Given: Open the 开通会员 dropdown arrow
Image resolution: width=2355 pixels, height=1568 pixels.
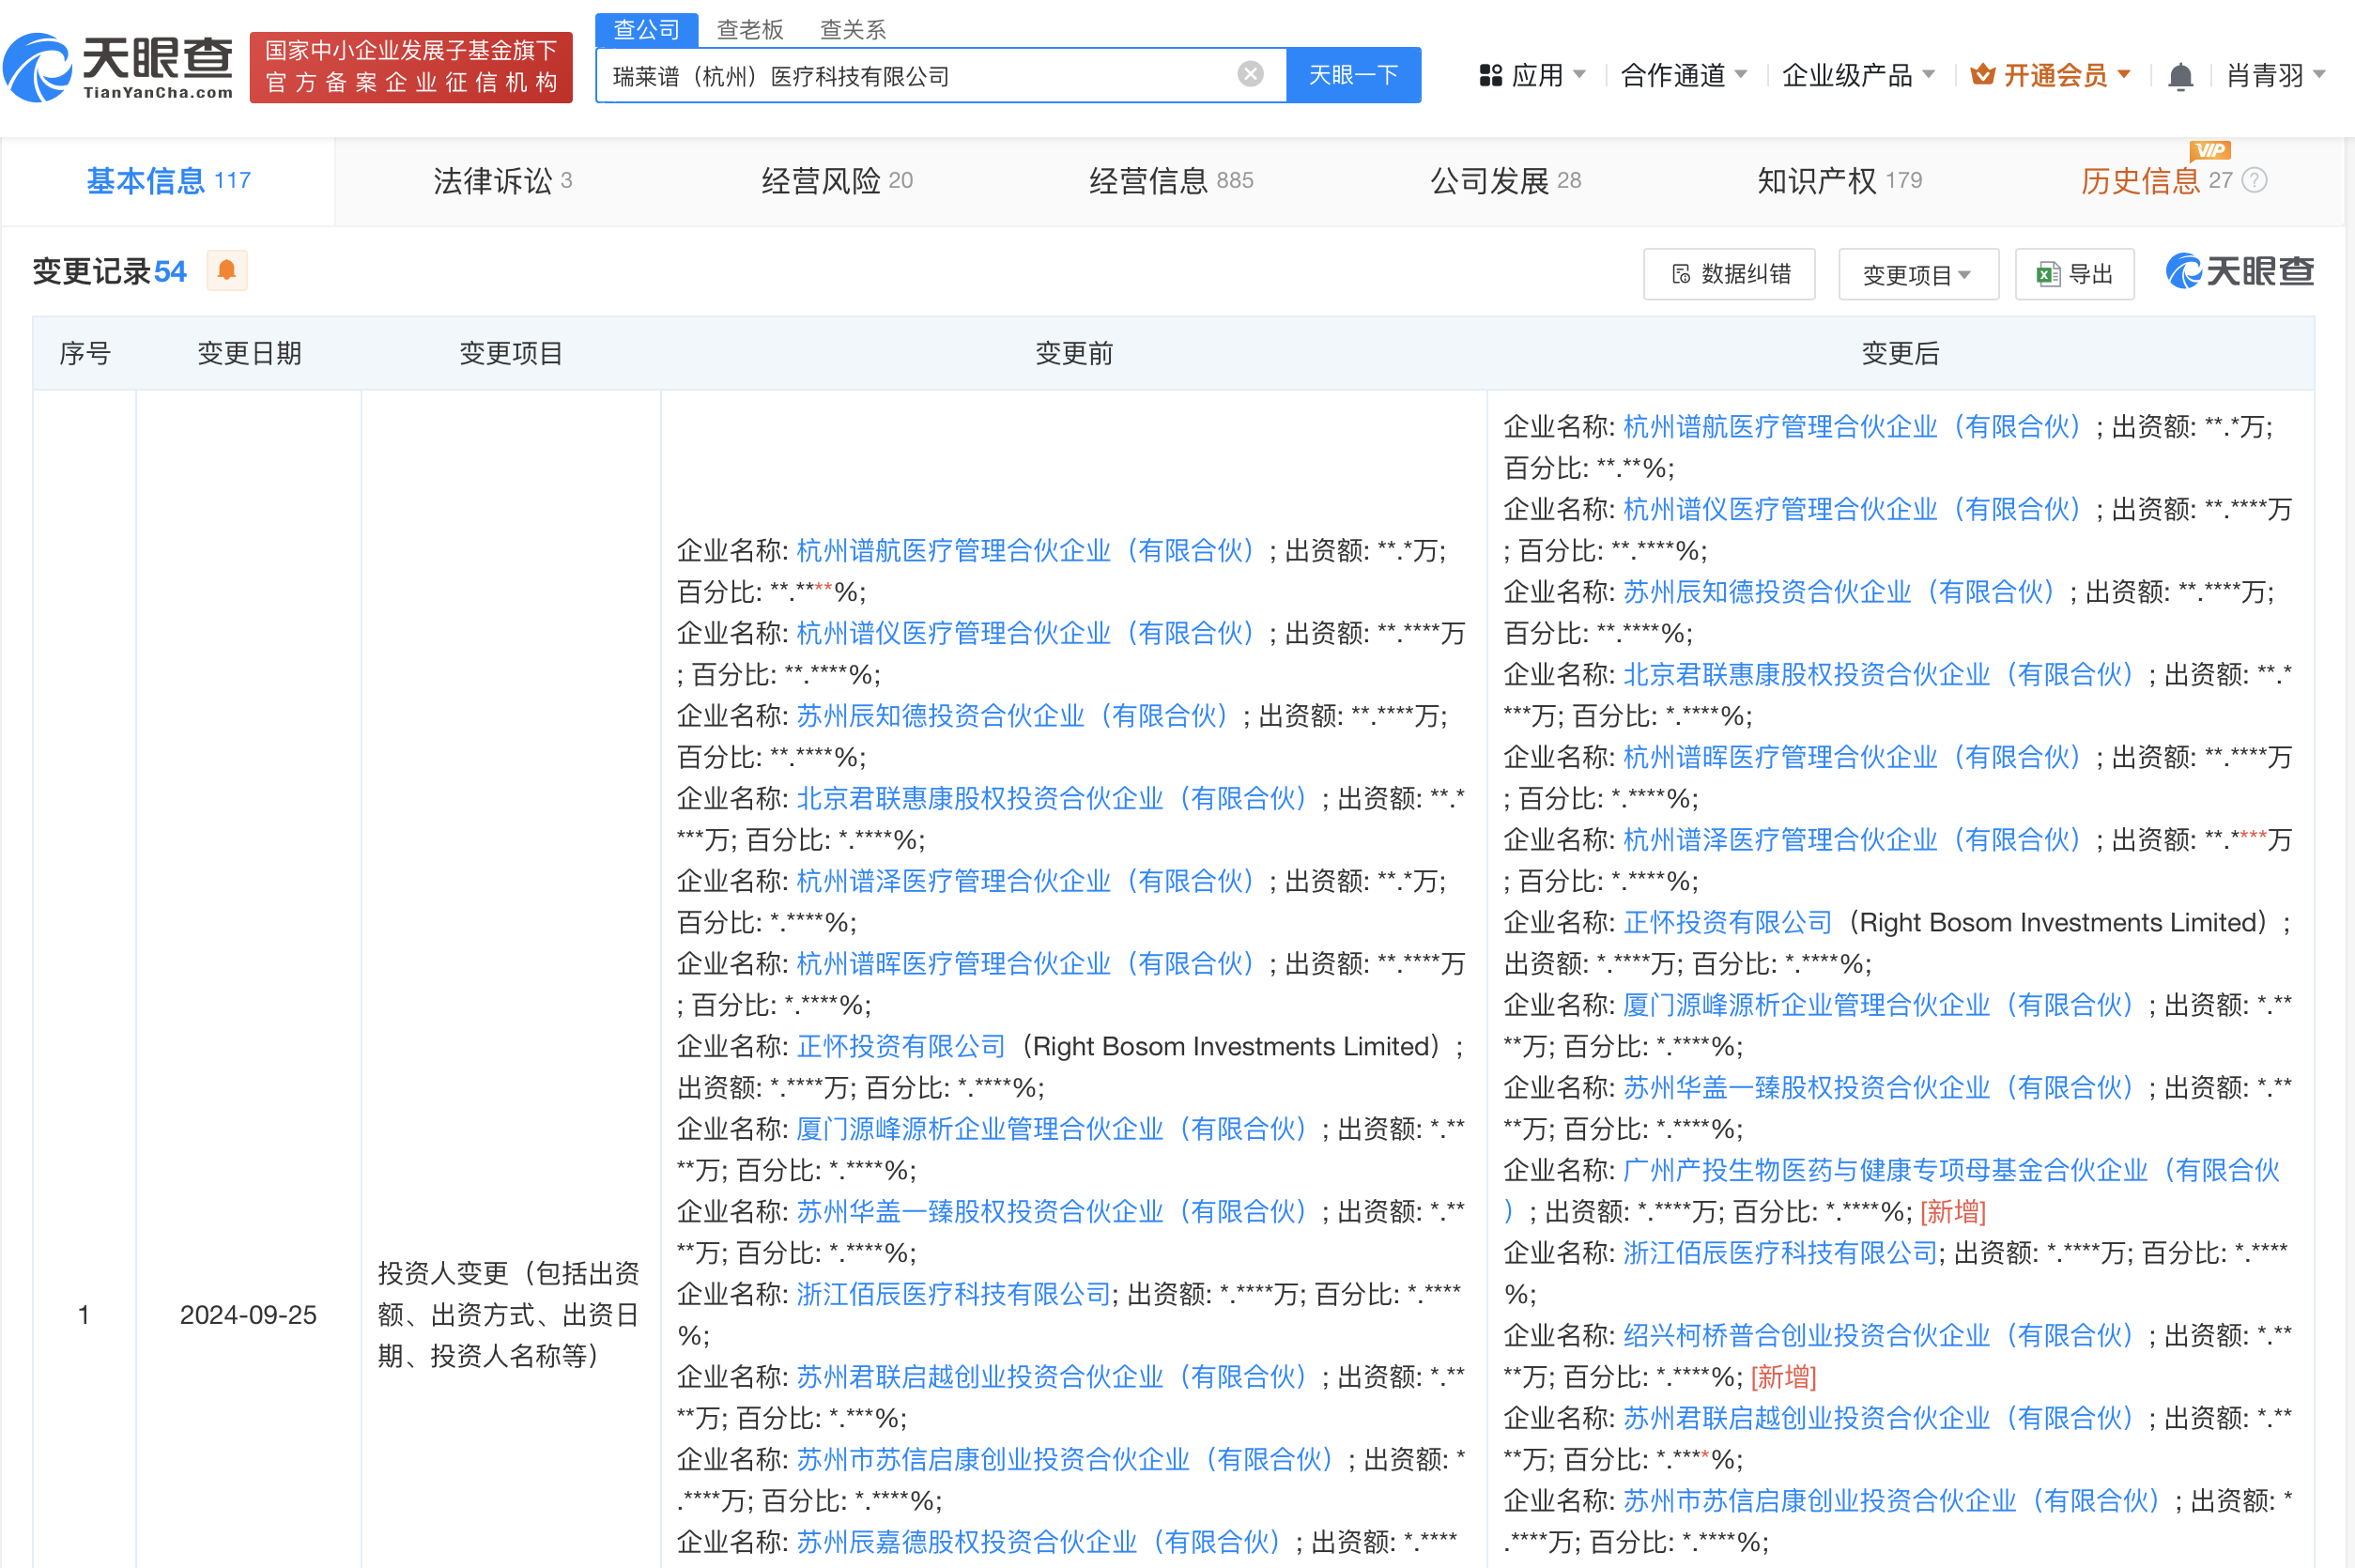Looking at the screenshot, I should [x=2124, y=75].
